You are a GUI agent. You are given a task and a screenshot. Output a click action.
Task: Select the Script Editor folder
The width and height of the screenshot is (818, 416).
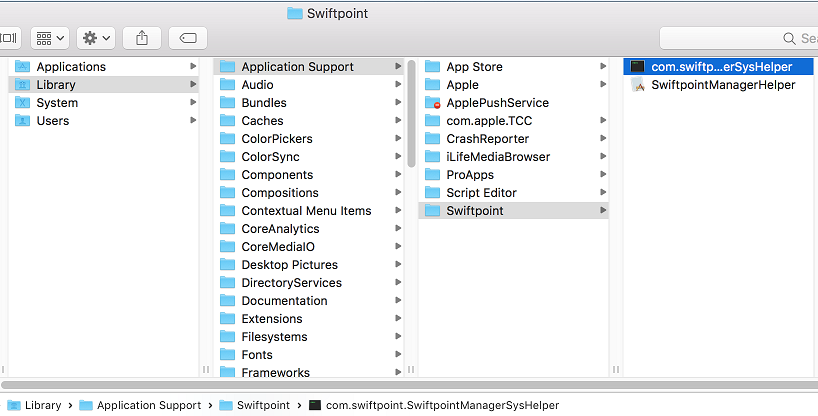[513, 193]
